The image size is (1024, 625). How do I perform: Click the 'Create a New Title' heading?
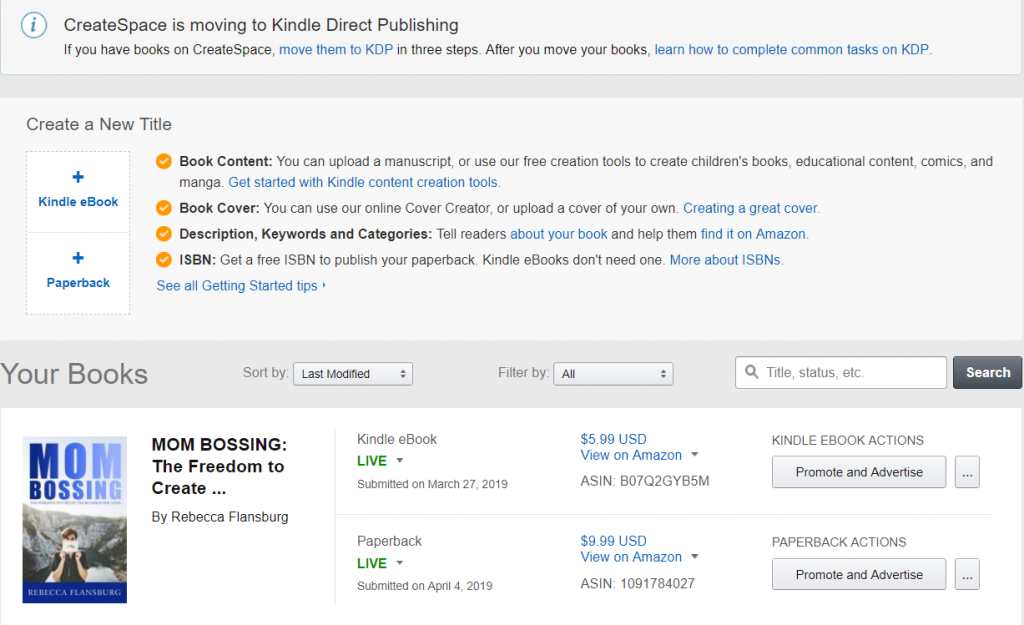coord(99,124)
